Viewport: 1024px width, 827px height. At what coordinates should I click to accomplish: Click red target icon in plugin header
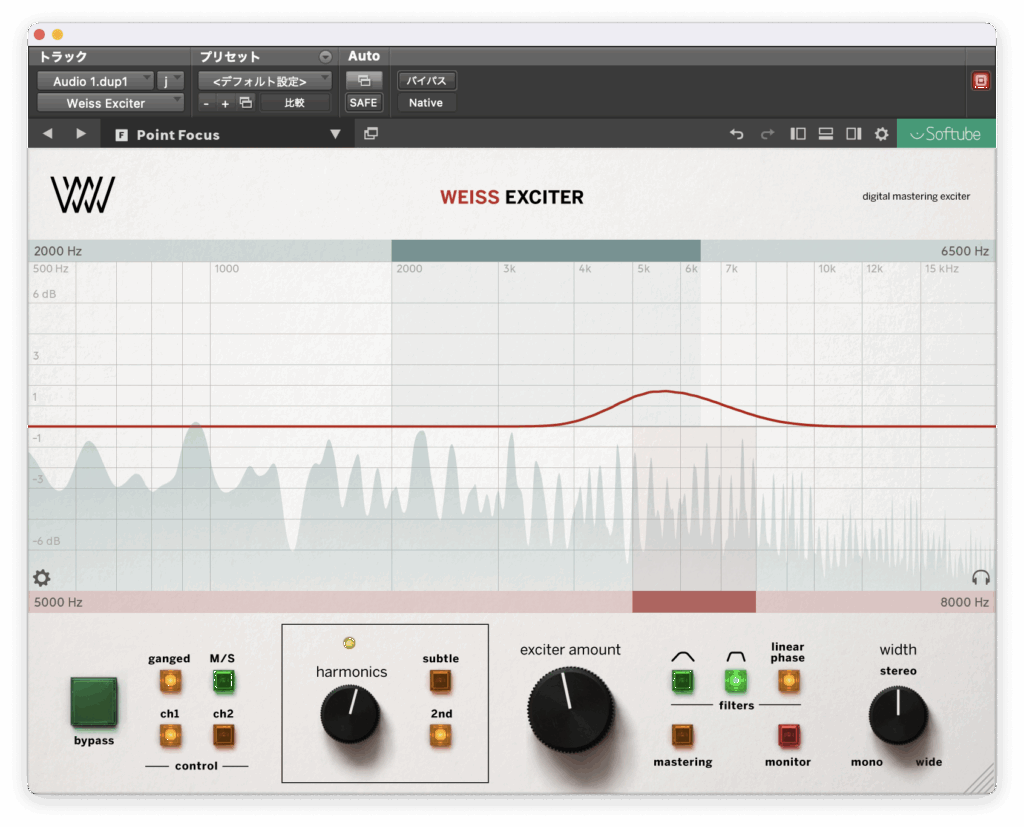[x=980, y=81]
